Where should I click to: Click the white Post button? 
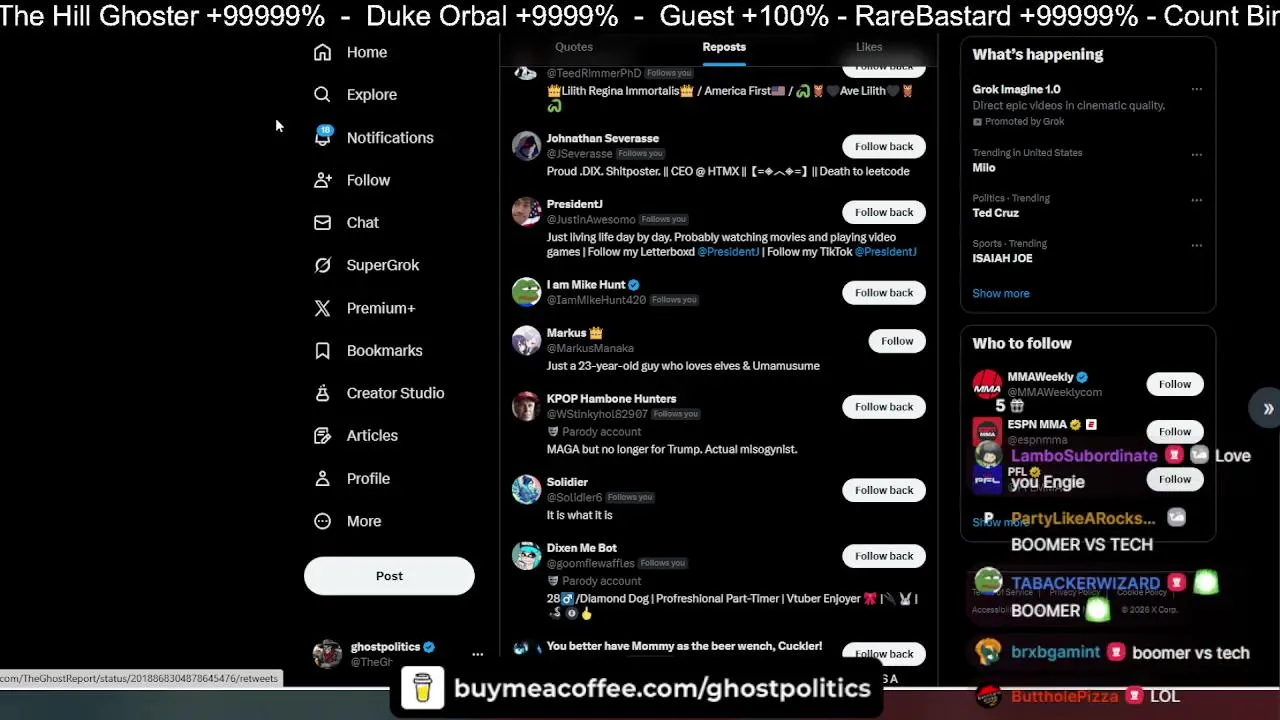[389, 576]
